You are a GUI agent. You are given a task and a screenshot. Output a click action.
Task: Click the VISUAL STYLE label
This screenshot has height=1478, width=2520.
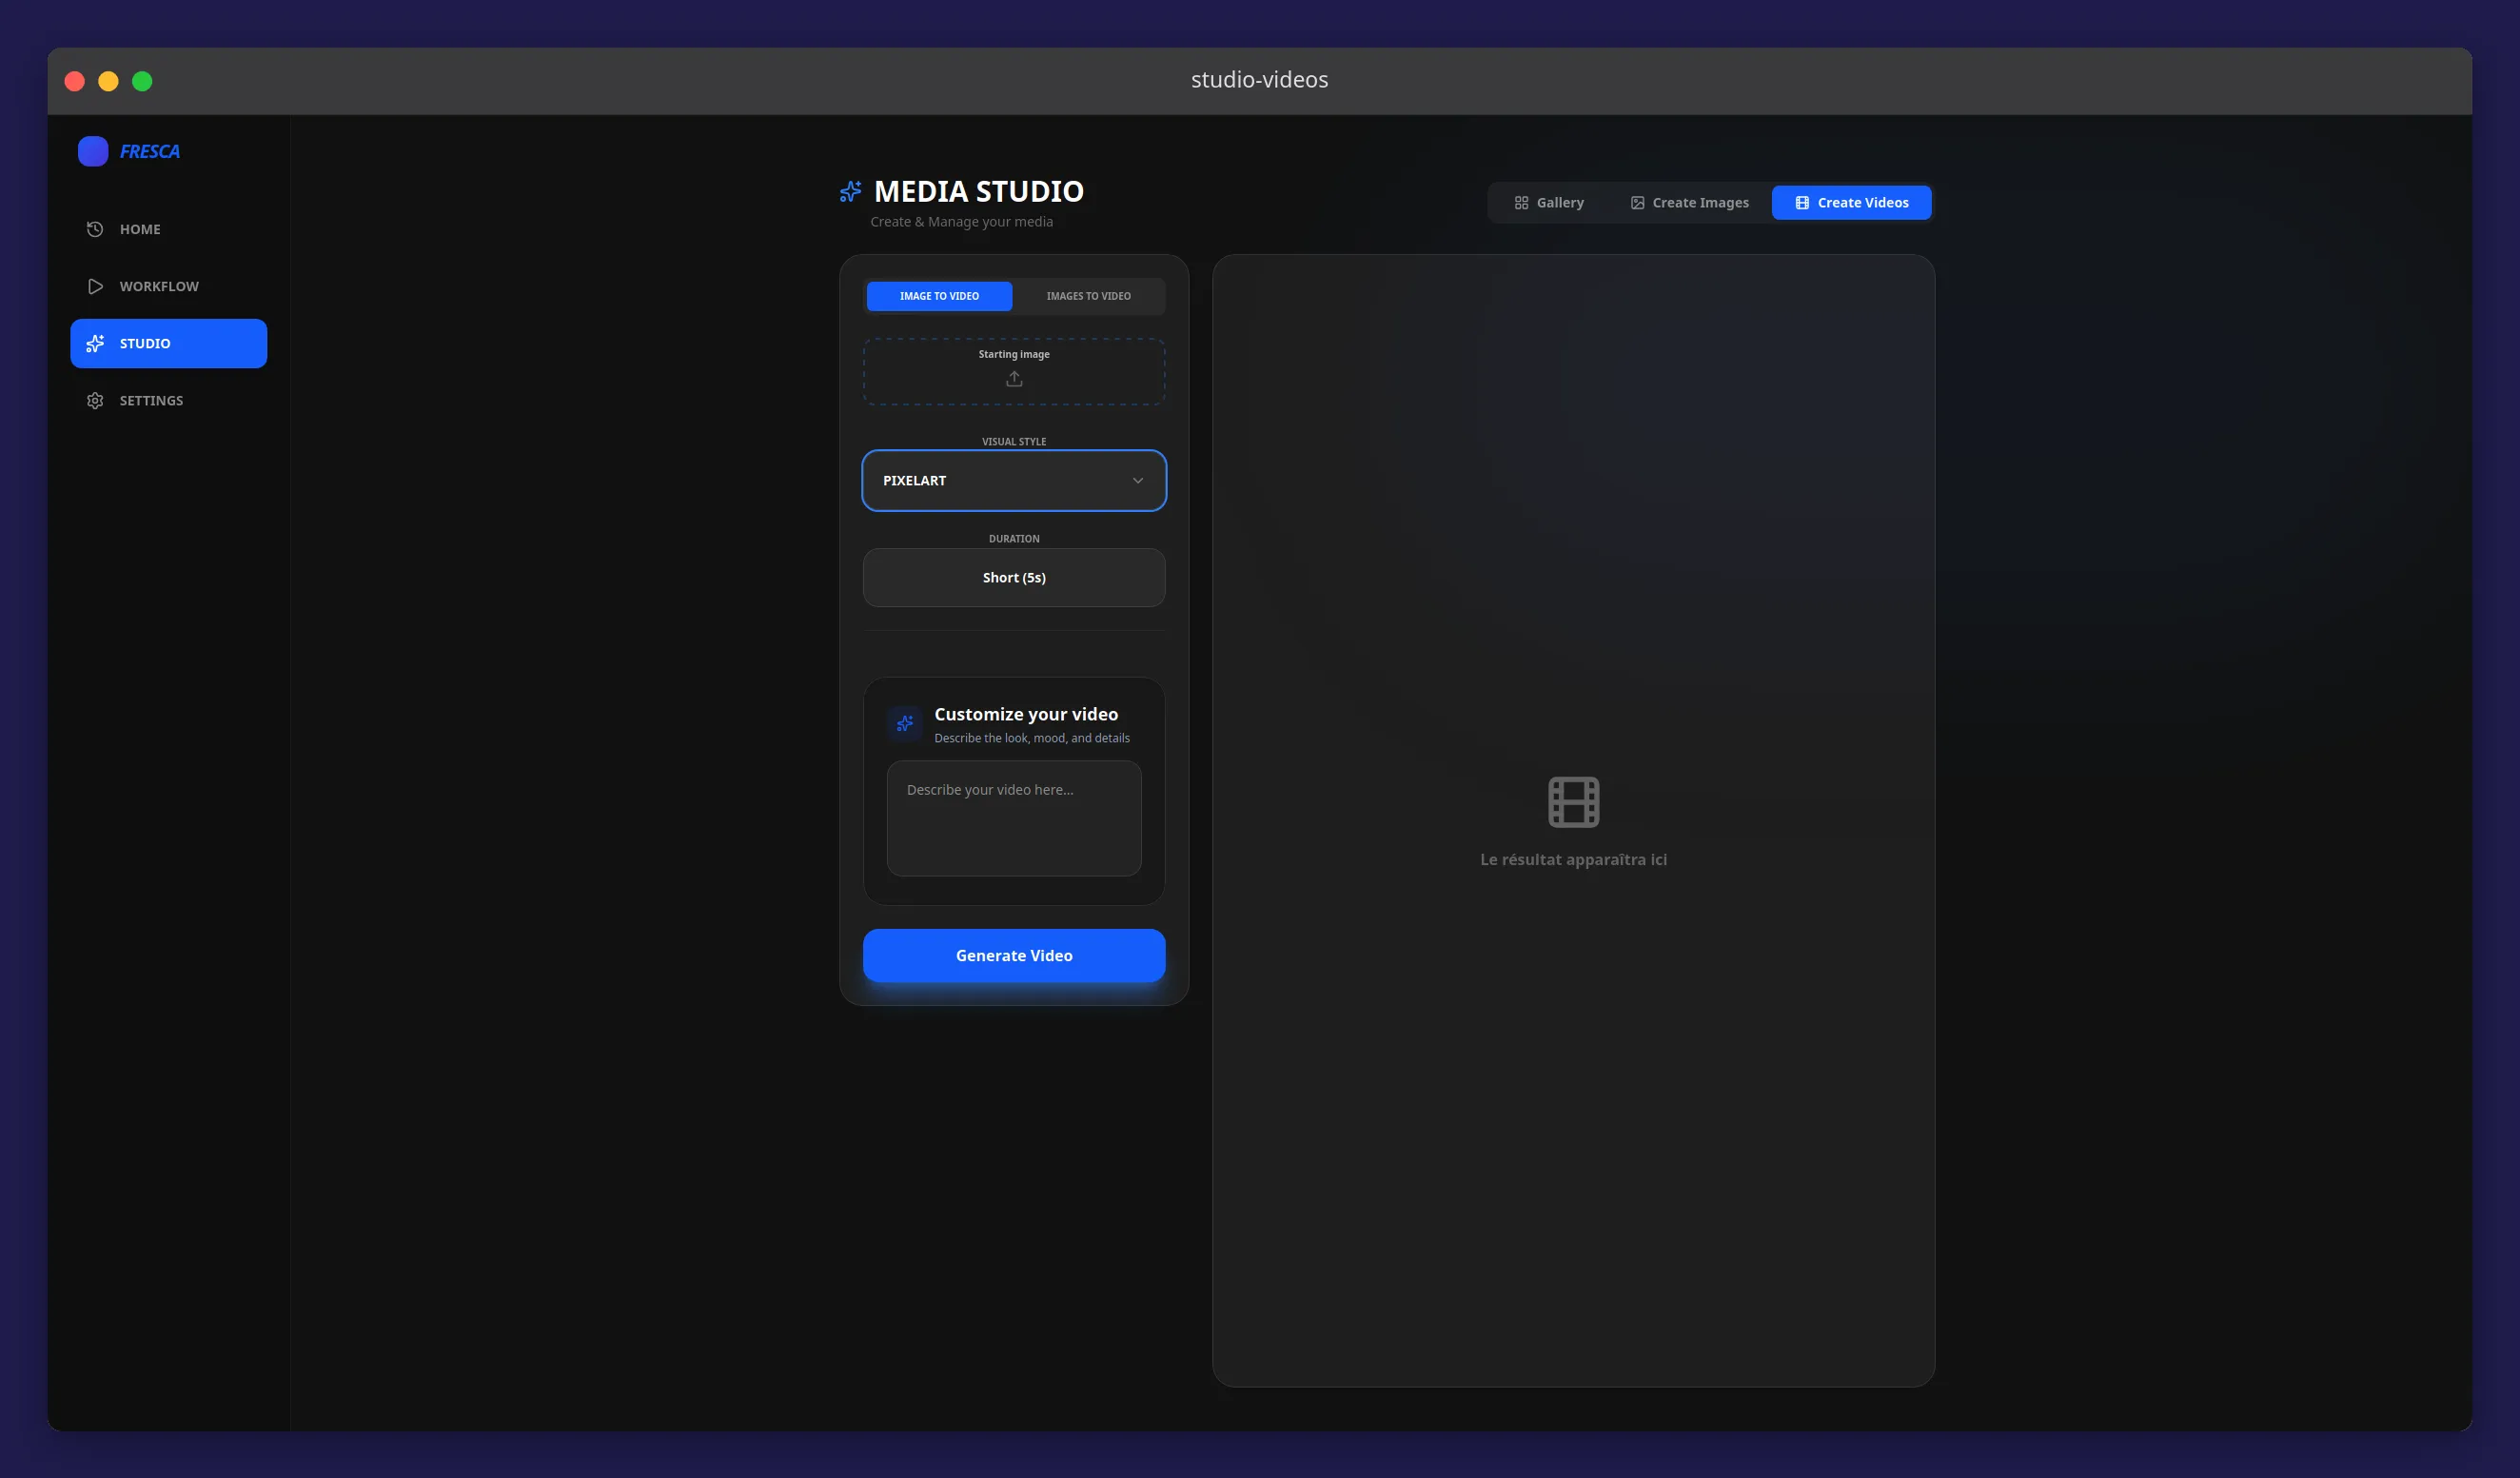tap(1014, 442)
